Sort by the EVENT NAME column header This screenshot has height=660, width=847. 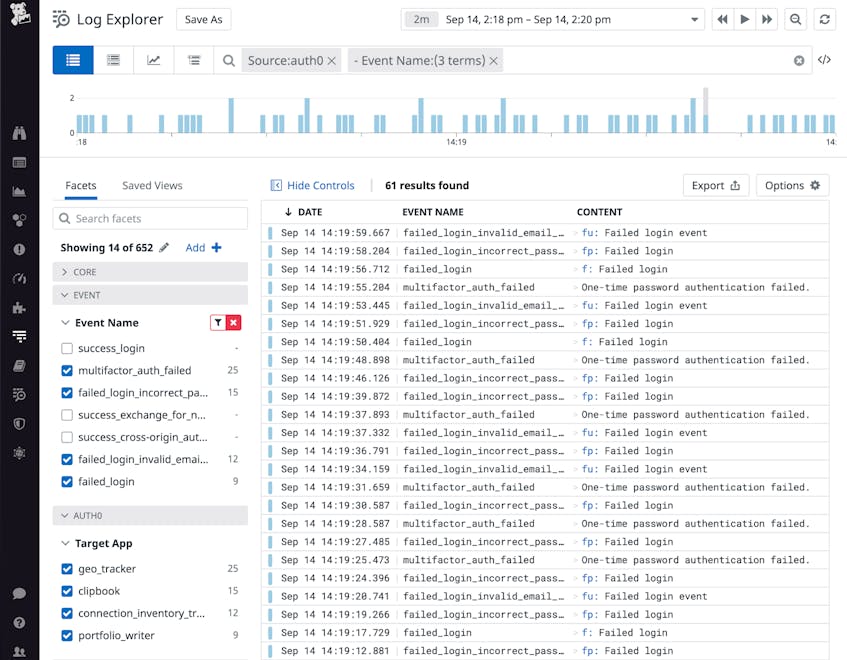pos(433,212)
